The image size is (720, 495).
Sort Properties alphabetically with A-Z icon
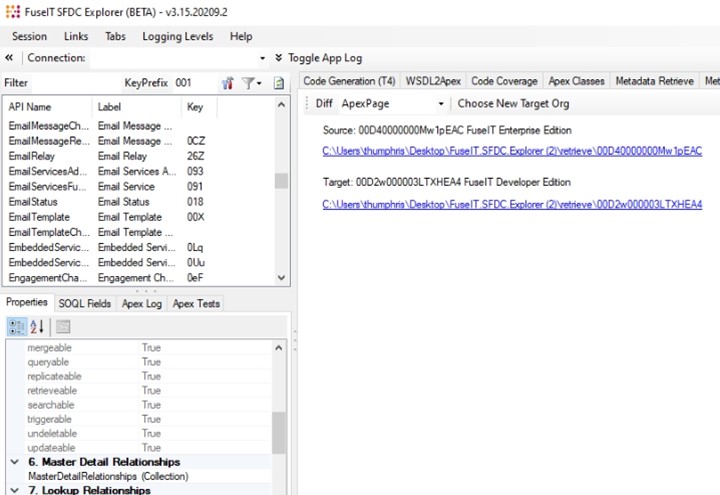(37, 326)
